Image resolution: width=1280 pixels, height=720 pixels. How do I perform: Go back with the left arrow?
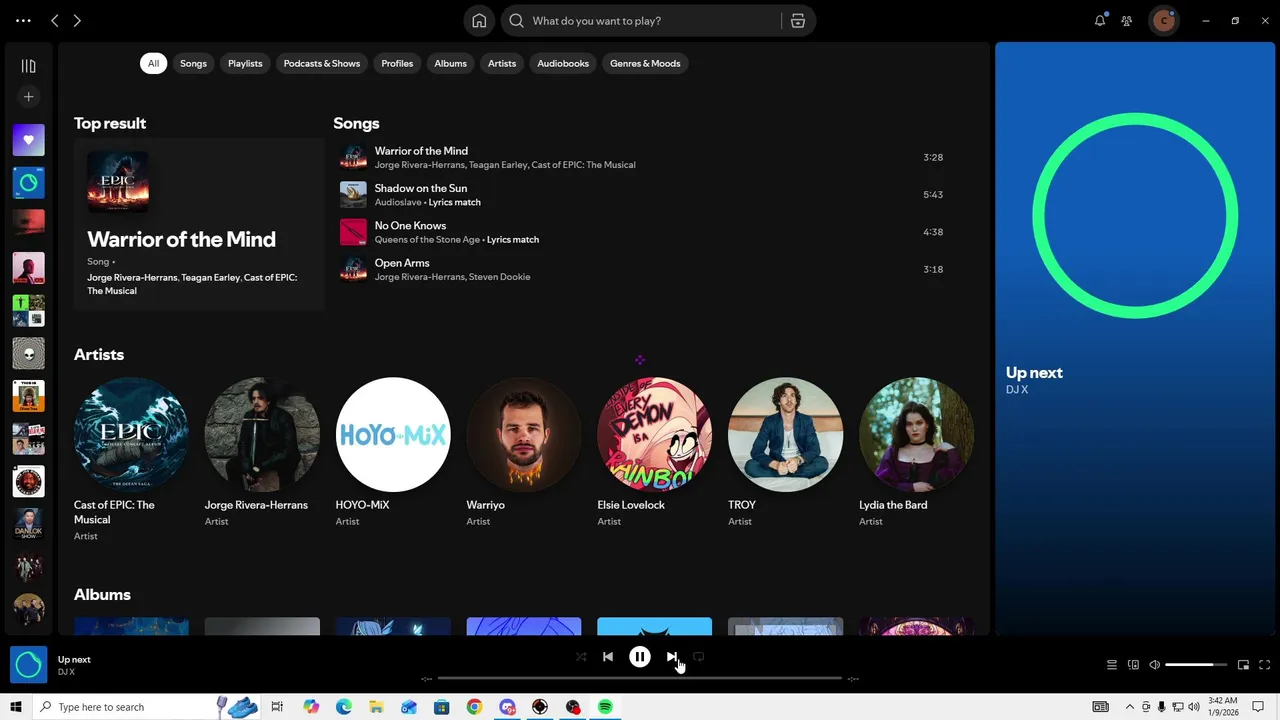[x=55, y=21]
